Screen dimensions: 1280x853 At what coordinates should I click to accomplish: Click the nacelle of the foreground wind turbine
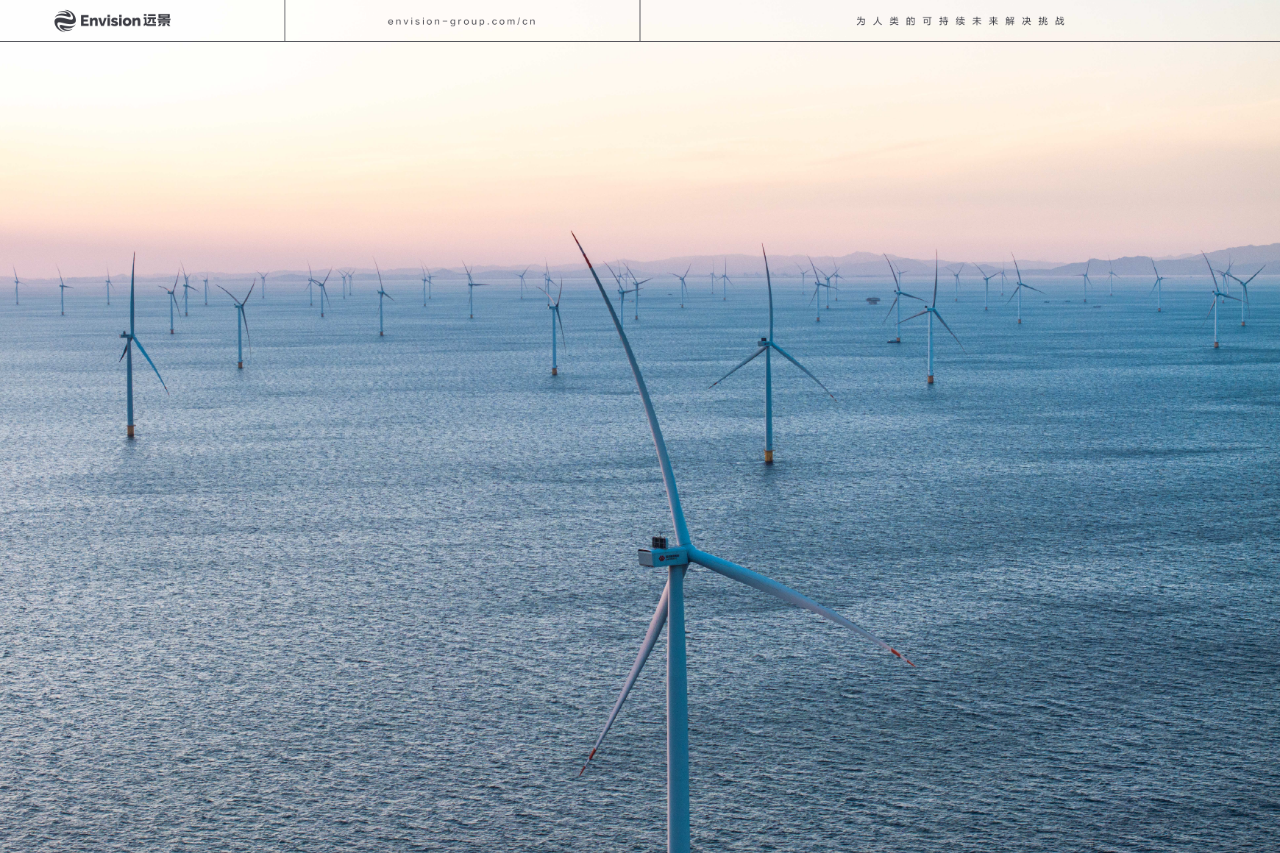coord(662,556)
